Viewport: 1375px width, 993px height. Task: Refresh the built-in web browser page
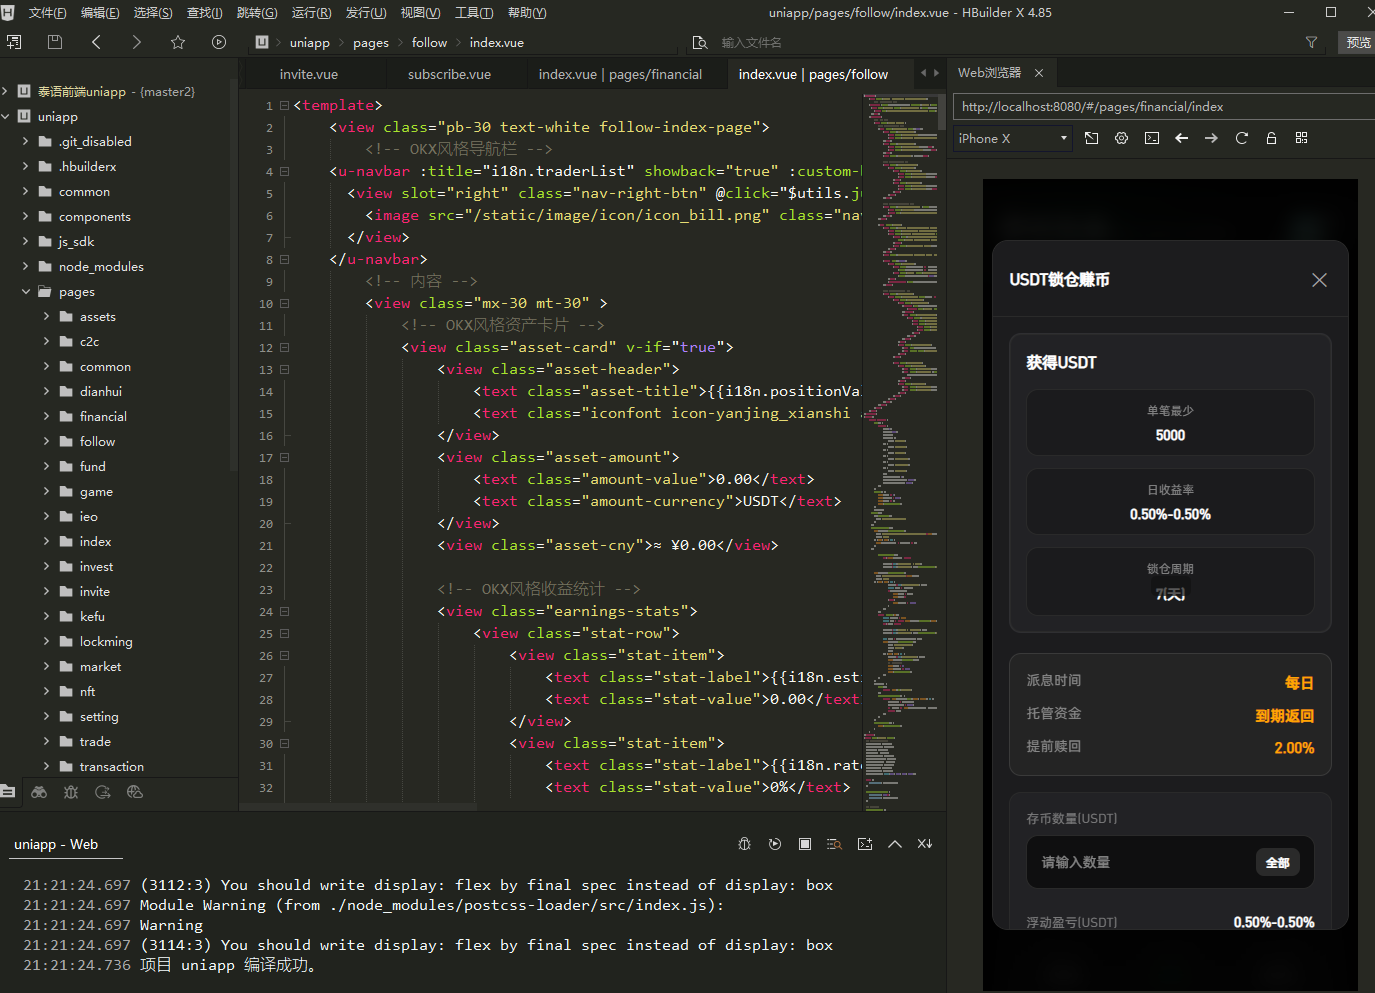[1241, 138]
